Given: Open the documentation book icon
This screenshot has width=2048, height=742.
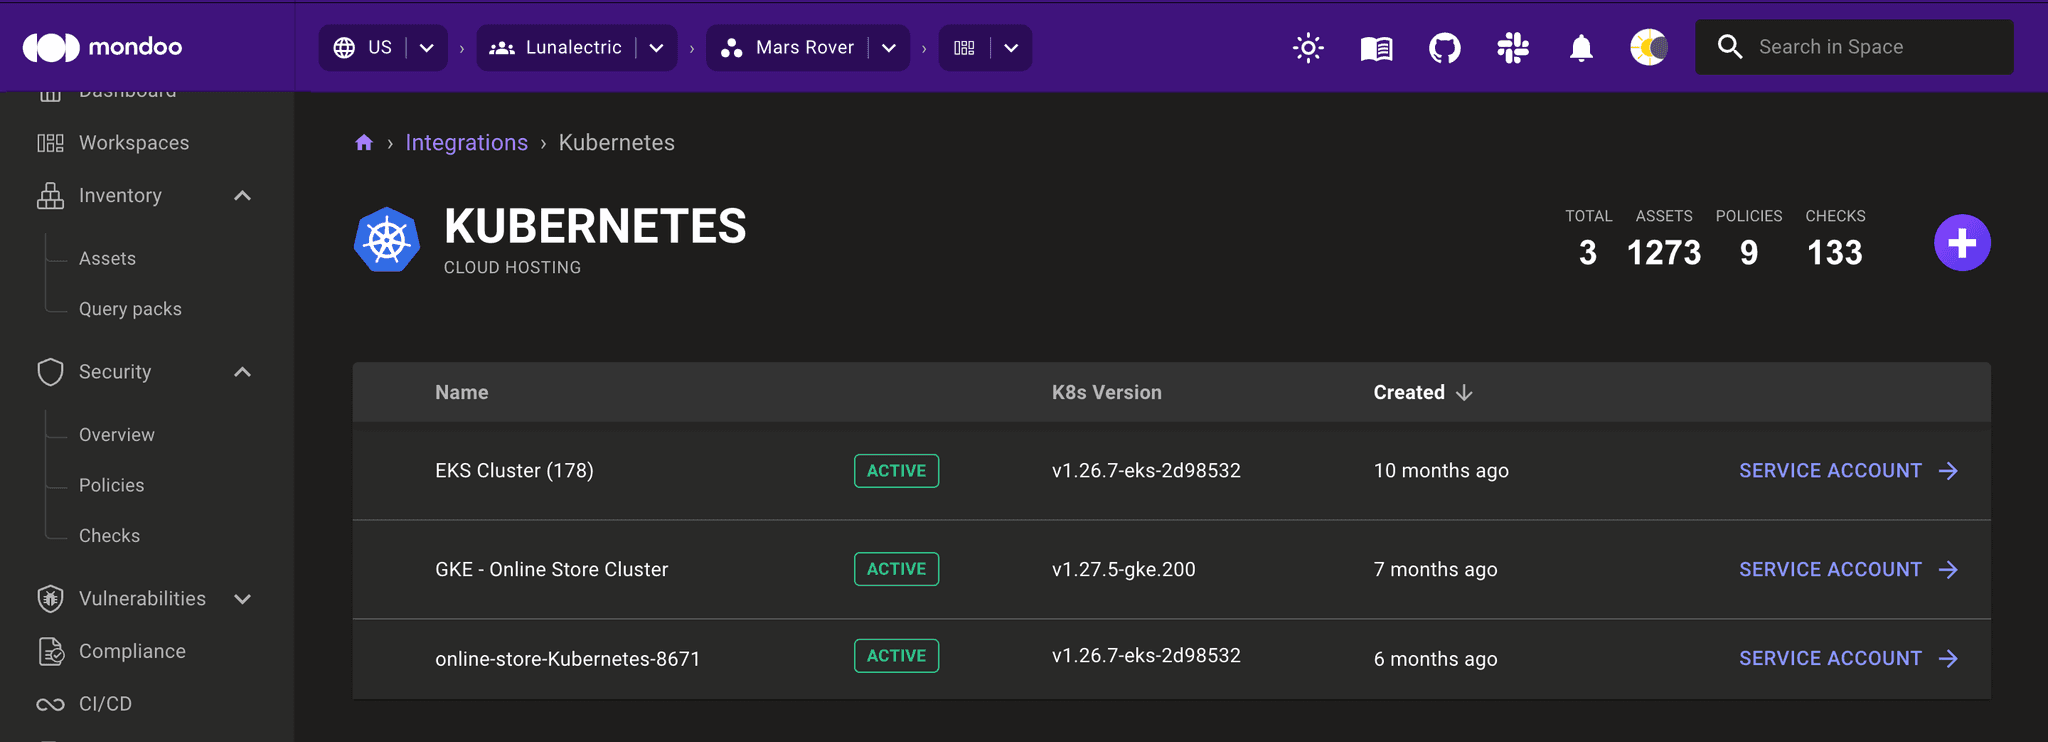Looking at the screenshot, I should (1376, 48).
